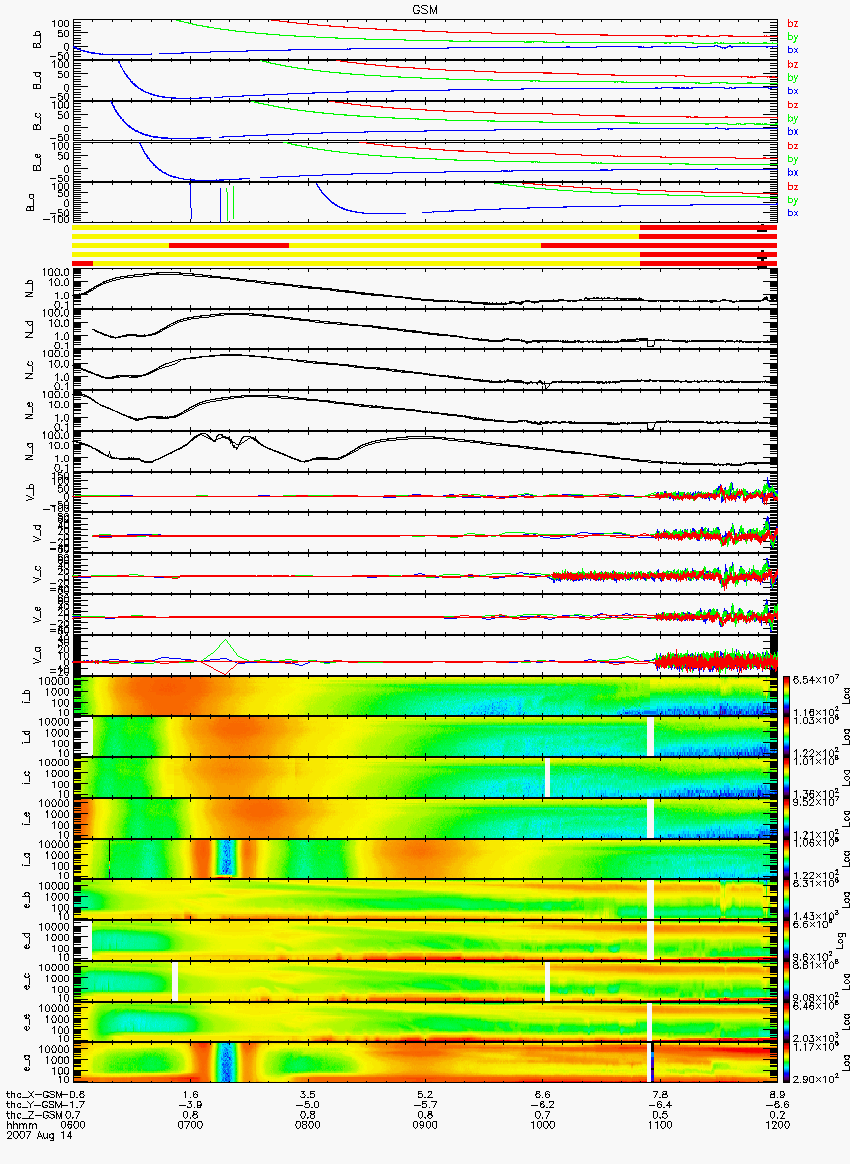Viewport: 850px width, 1164px height.
Task: Select the V_d velocity axis label
Action: tap(35, 532)
